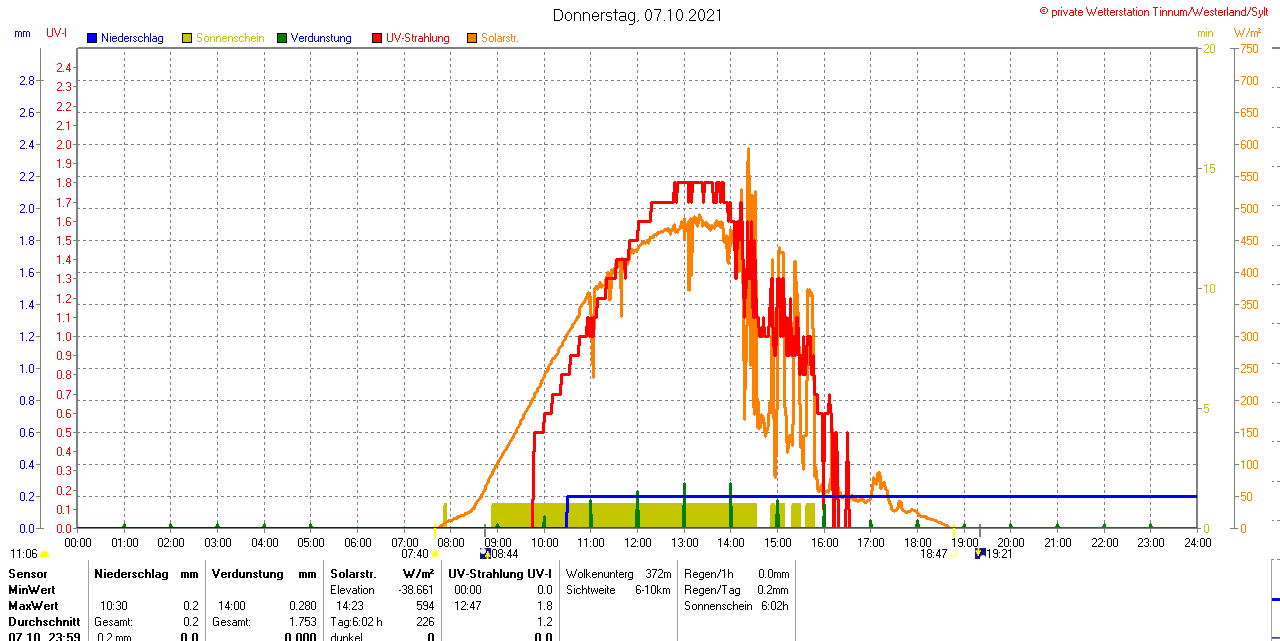The image size is (1280, 641).
Task: Click the Sonnenschein 6:02h value row
Action: pos(736,606)
